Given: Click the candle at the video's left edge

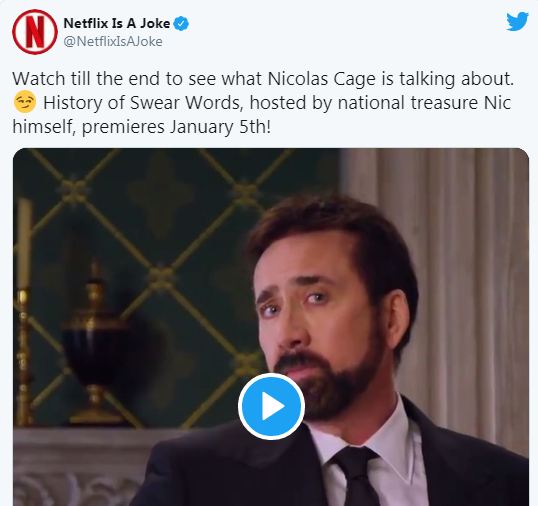Looking at the screenshot, I should click(24, 244).
